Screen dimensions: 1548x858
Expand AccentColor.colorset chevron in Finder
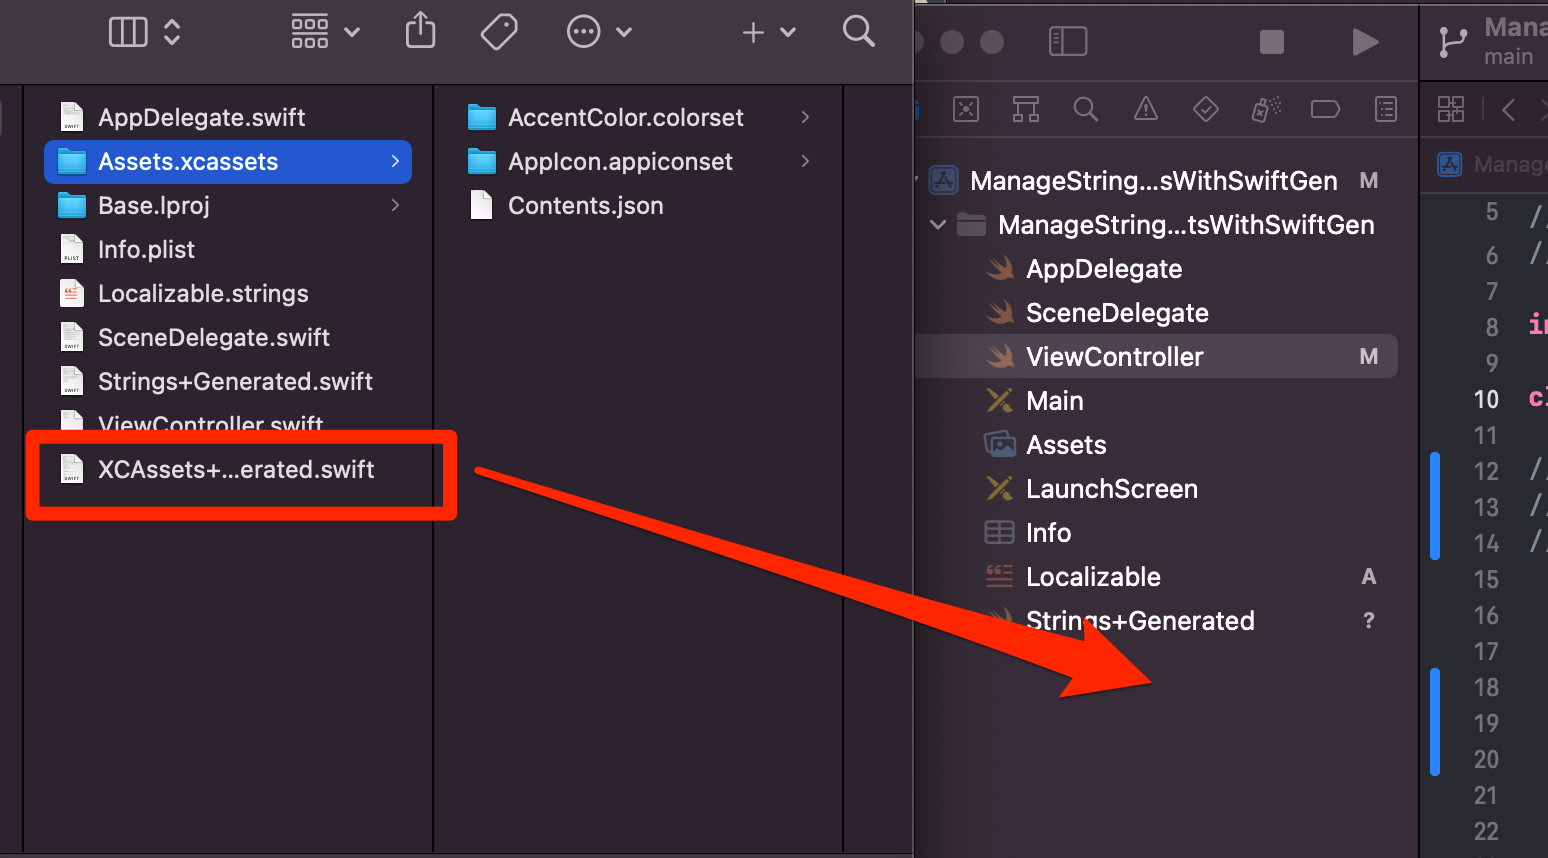(x=805, y=117)
